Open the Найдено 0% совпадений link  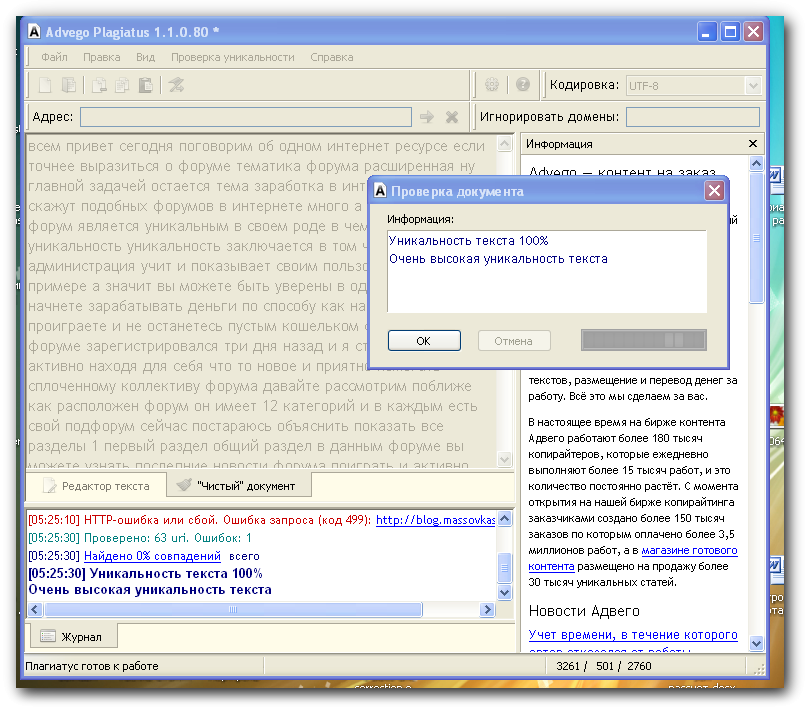[x=152, y=556]
